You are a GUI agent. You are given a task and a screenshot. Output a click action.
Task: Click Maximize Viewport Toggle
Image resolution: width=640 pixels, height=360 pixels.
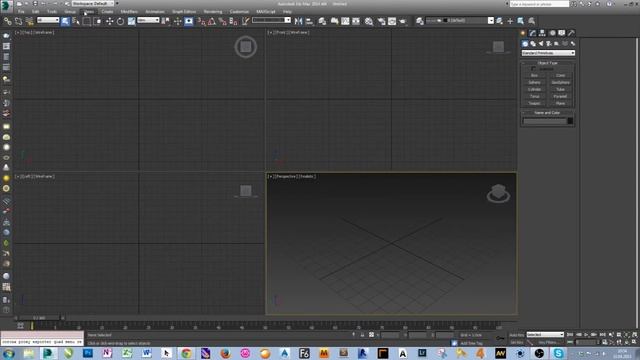(x=634, y=342)
